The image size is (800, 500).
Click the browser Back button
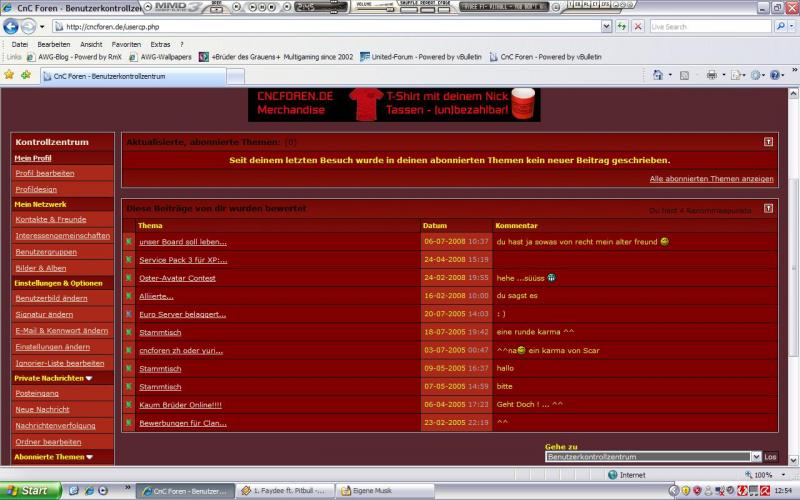pyautogui.click(x=12, y=27)
